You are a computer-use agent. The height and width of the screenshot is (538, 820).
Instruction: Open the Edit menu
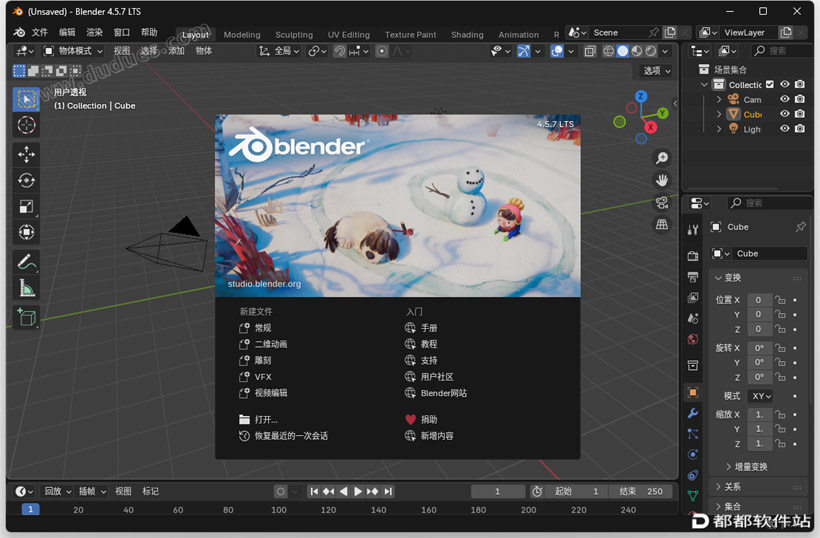point(67,32)
